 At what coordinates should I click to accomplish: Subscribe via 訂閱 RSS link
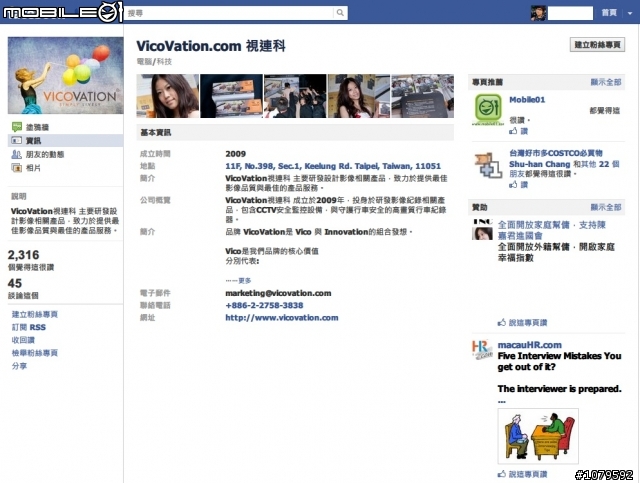[x=29, y=327]
